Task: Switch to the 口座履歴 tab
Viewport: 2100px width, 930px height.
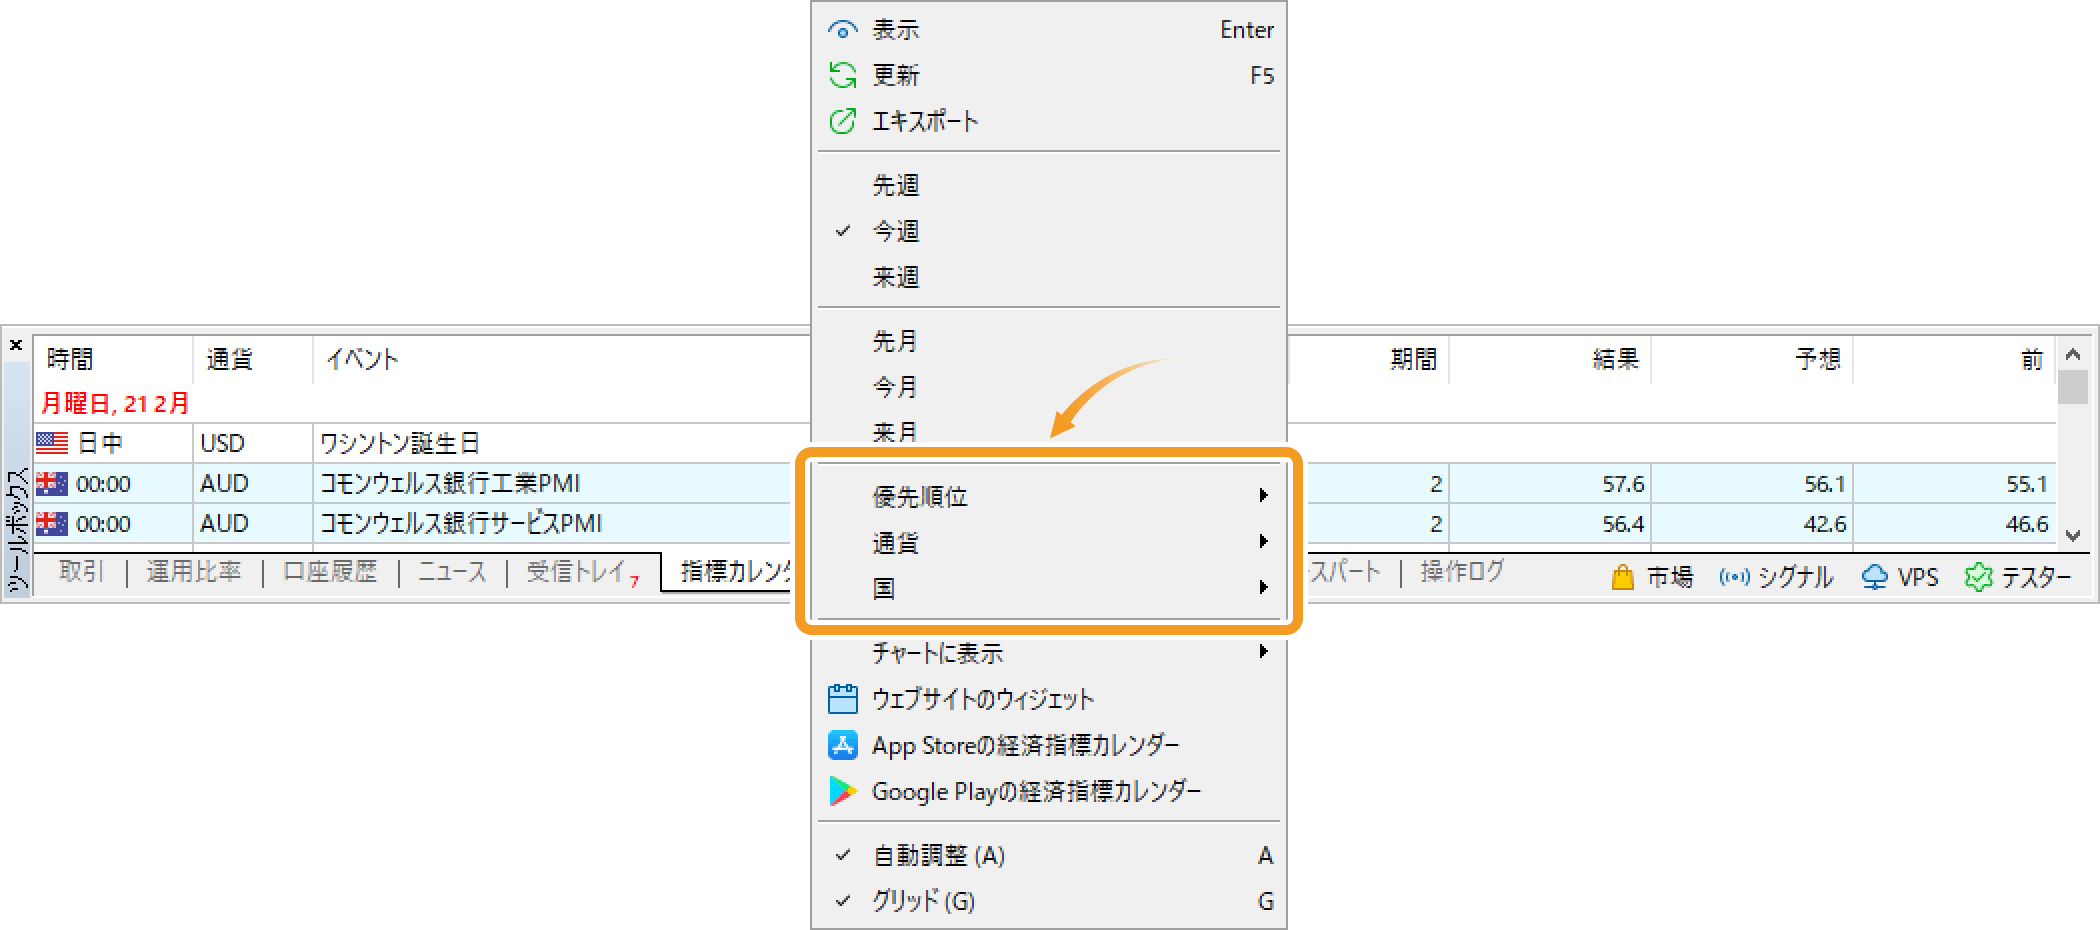Action: point(330,572)
